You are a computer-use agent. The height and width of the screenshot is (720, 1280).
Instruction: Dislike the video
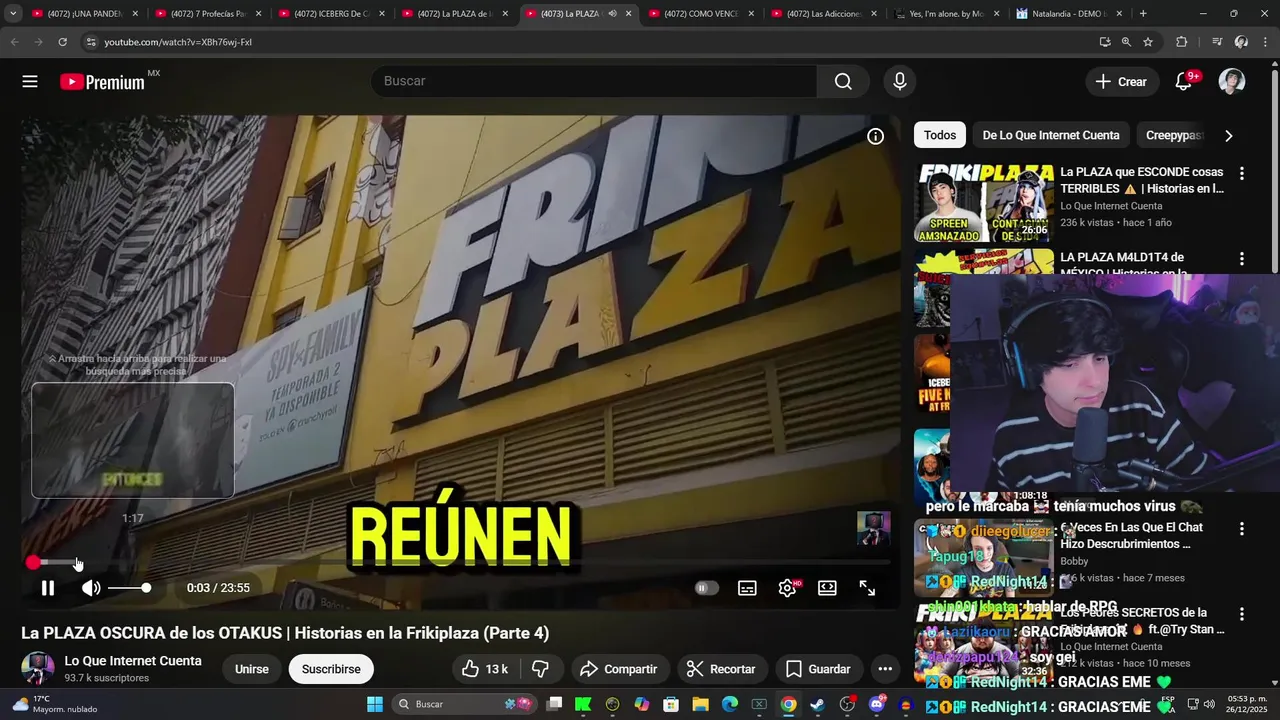[x=540, y=669]
